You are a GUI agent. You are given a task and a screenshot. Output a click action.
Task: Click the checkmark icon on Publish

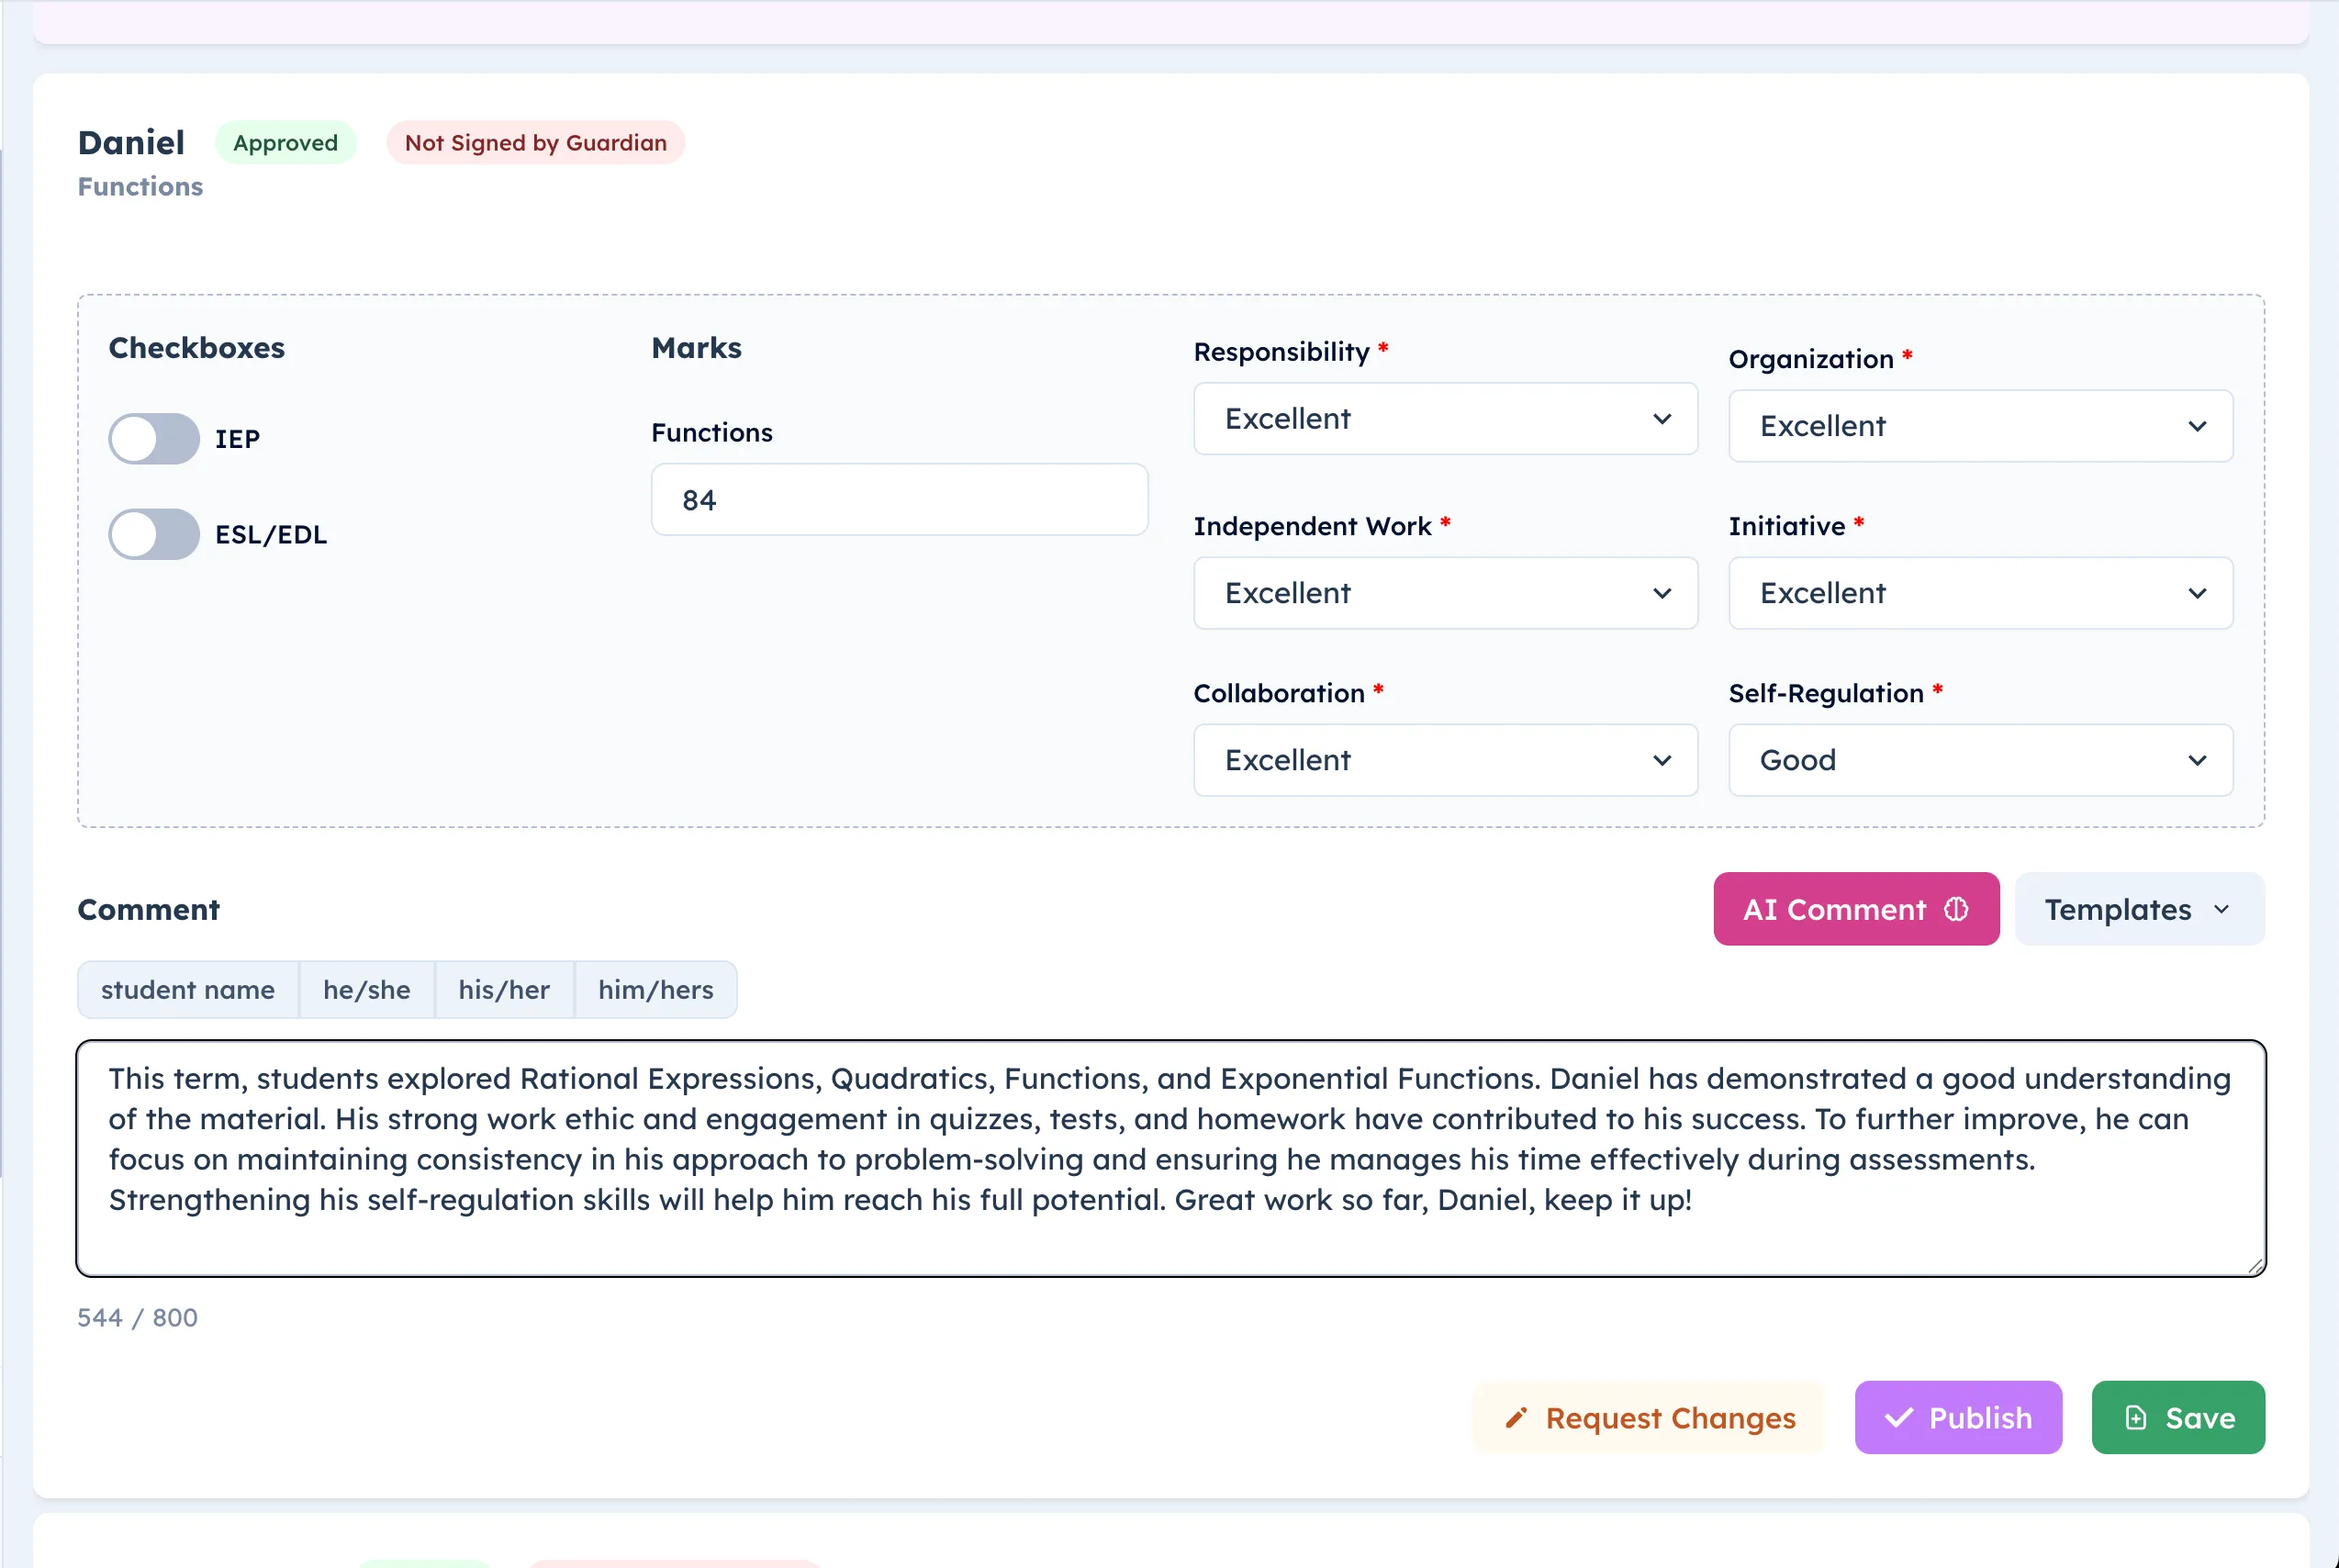click(1898, 1418)
